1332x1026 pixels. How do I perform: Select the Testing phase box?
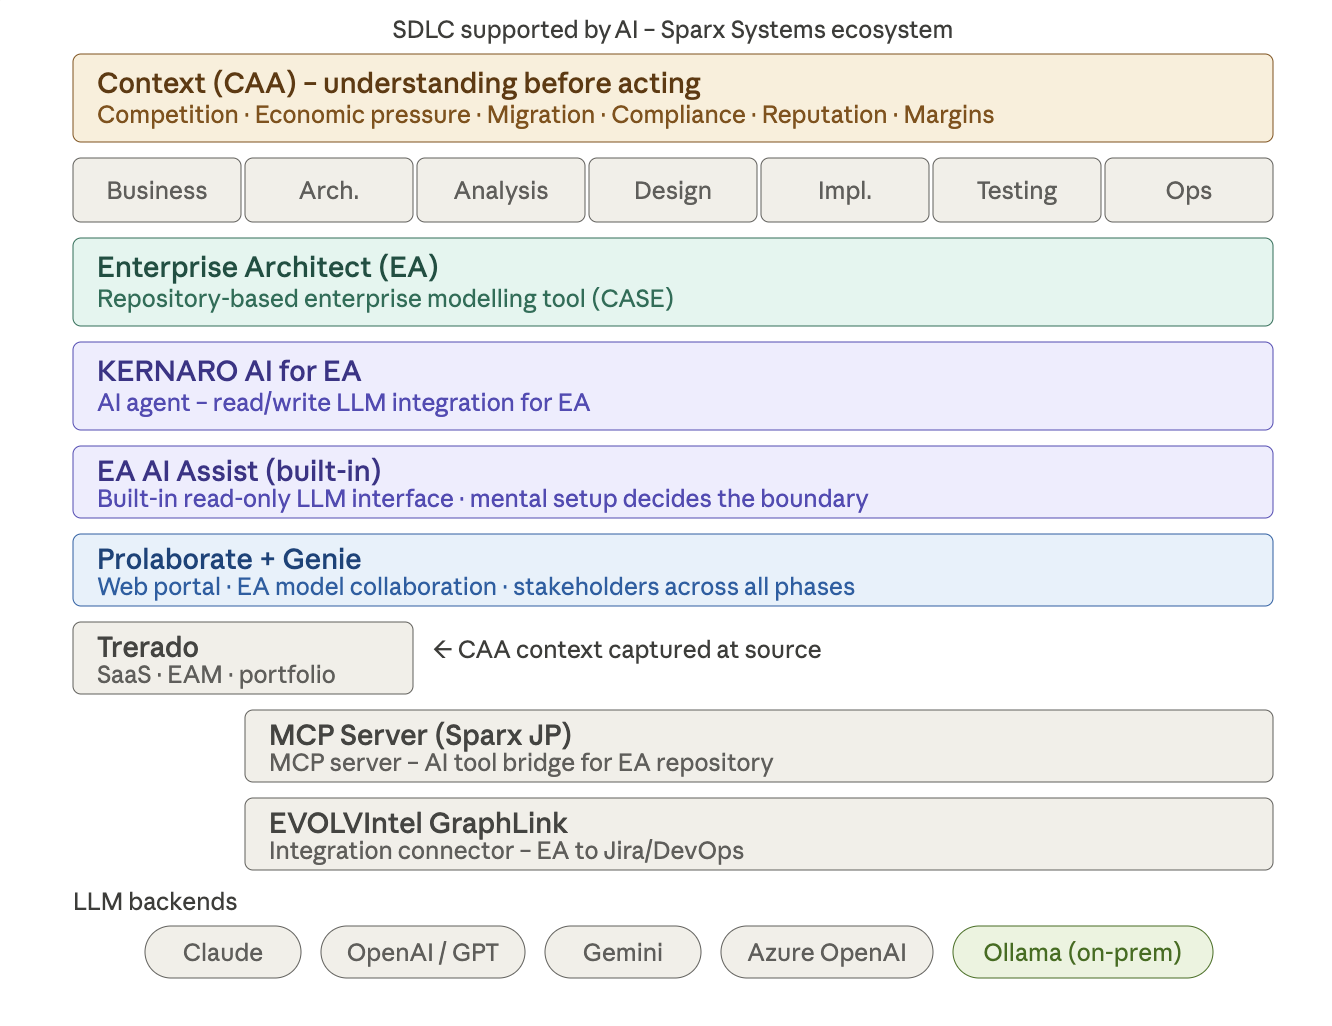click(1017, 190)
